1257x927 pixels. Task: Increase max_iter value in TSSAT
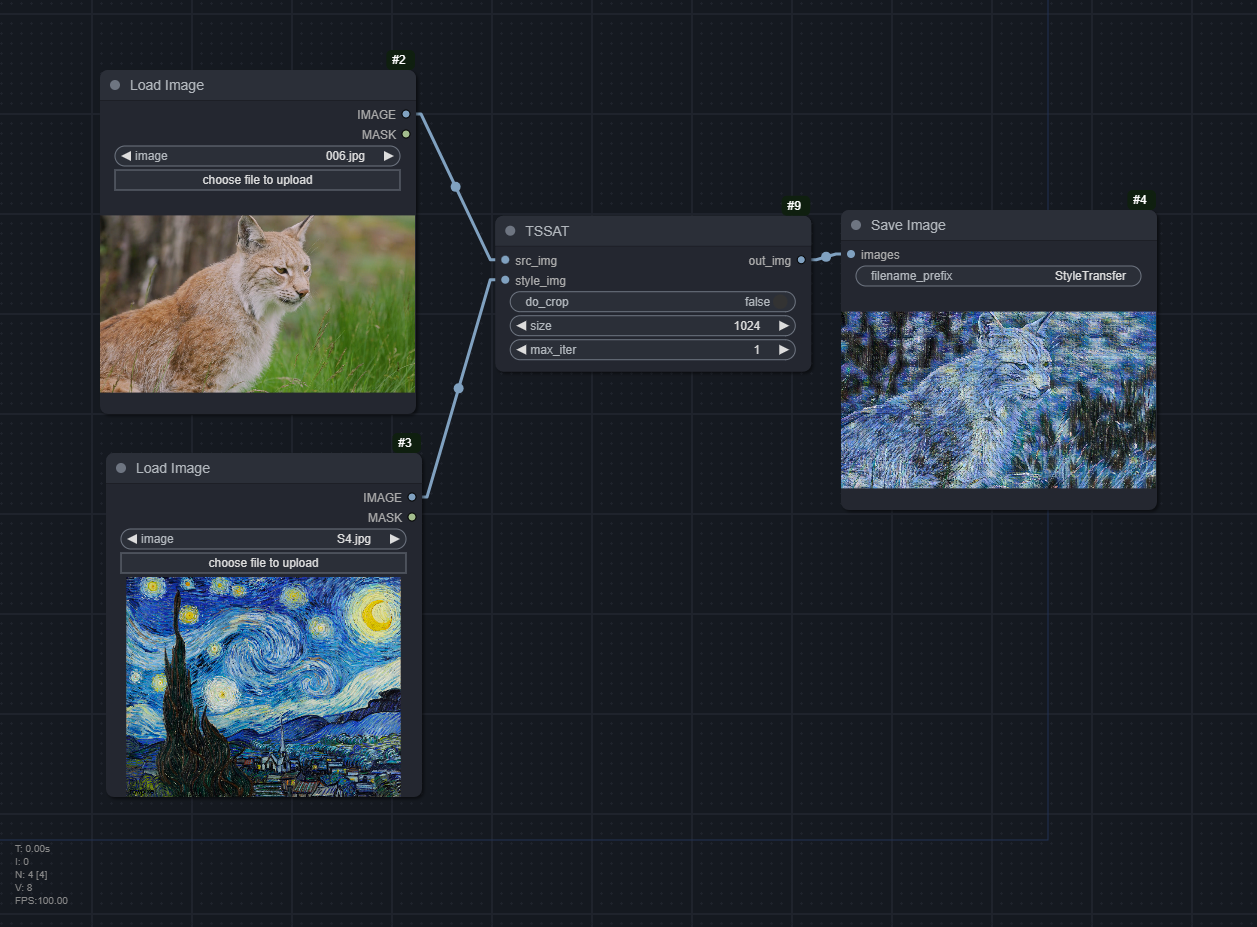pos(784,350)
